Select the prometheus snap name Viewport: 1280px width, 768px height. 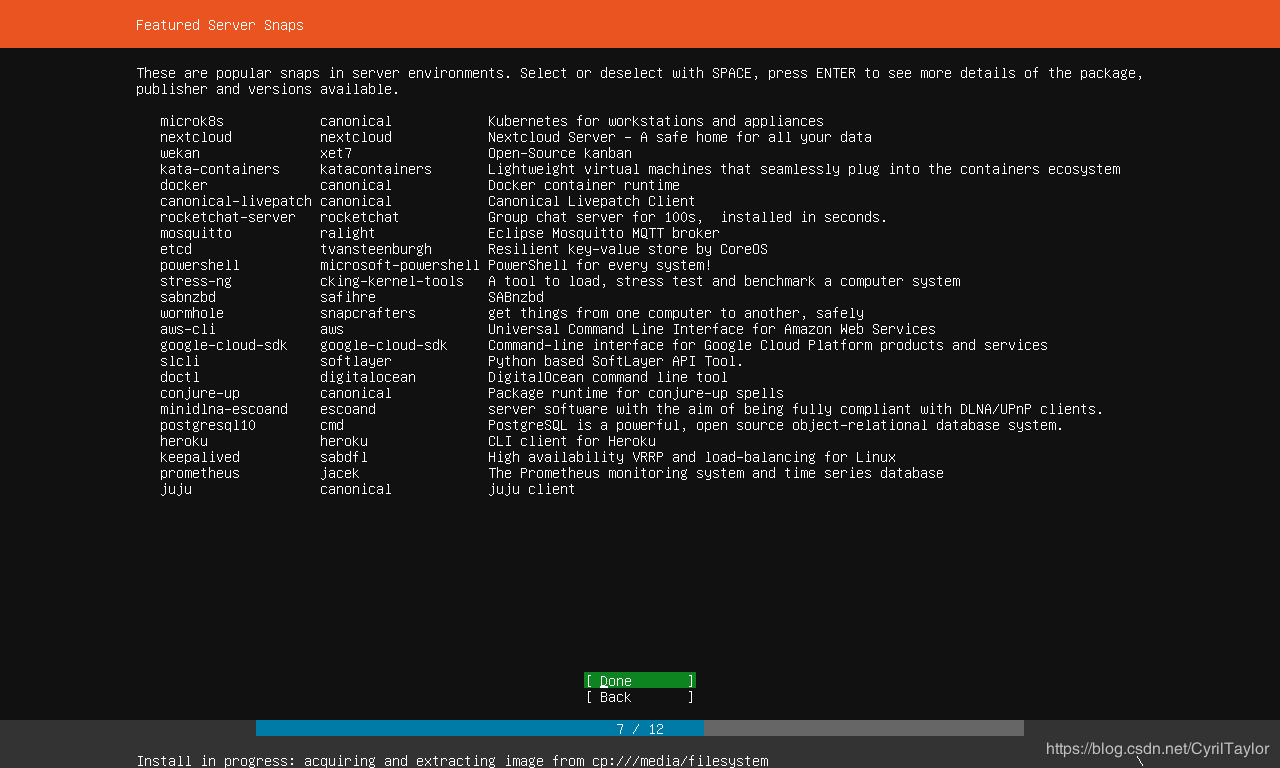click(200, 473)
